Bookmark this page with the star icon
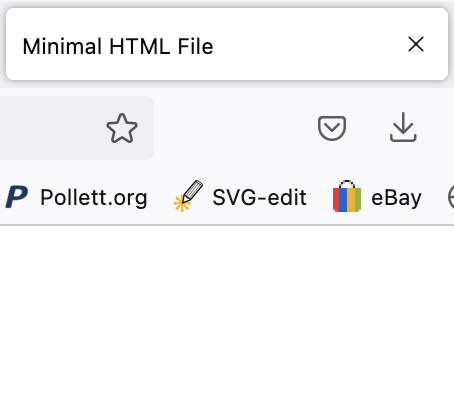454x400 pixels. pyautogui.click(x=122, y=128)
